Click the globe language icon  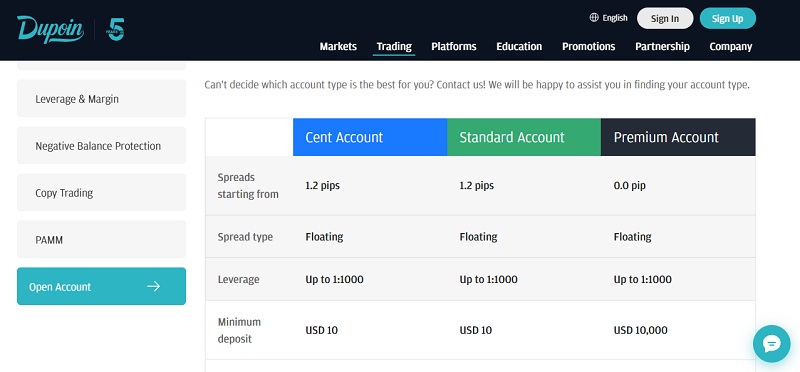[594, 18]
